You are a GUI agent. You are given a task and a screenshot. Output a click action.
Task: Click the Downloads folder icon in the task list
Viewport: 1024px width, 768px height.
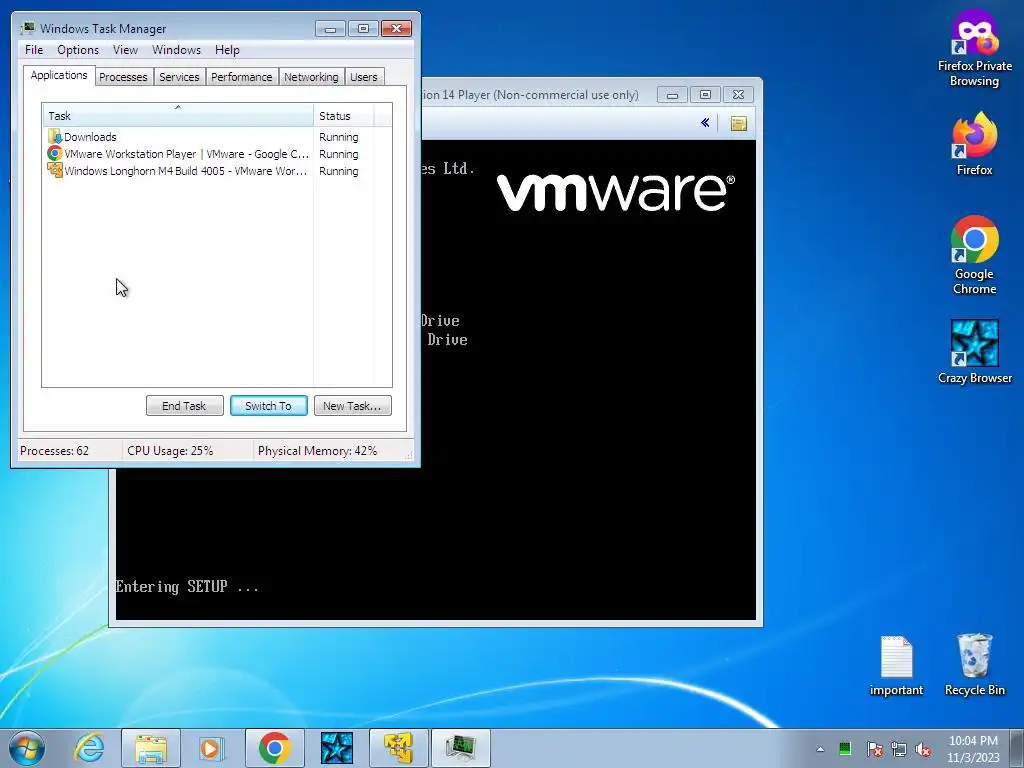(55, 136)
